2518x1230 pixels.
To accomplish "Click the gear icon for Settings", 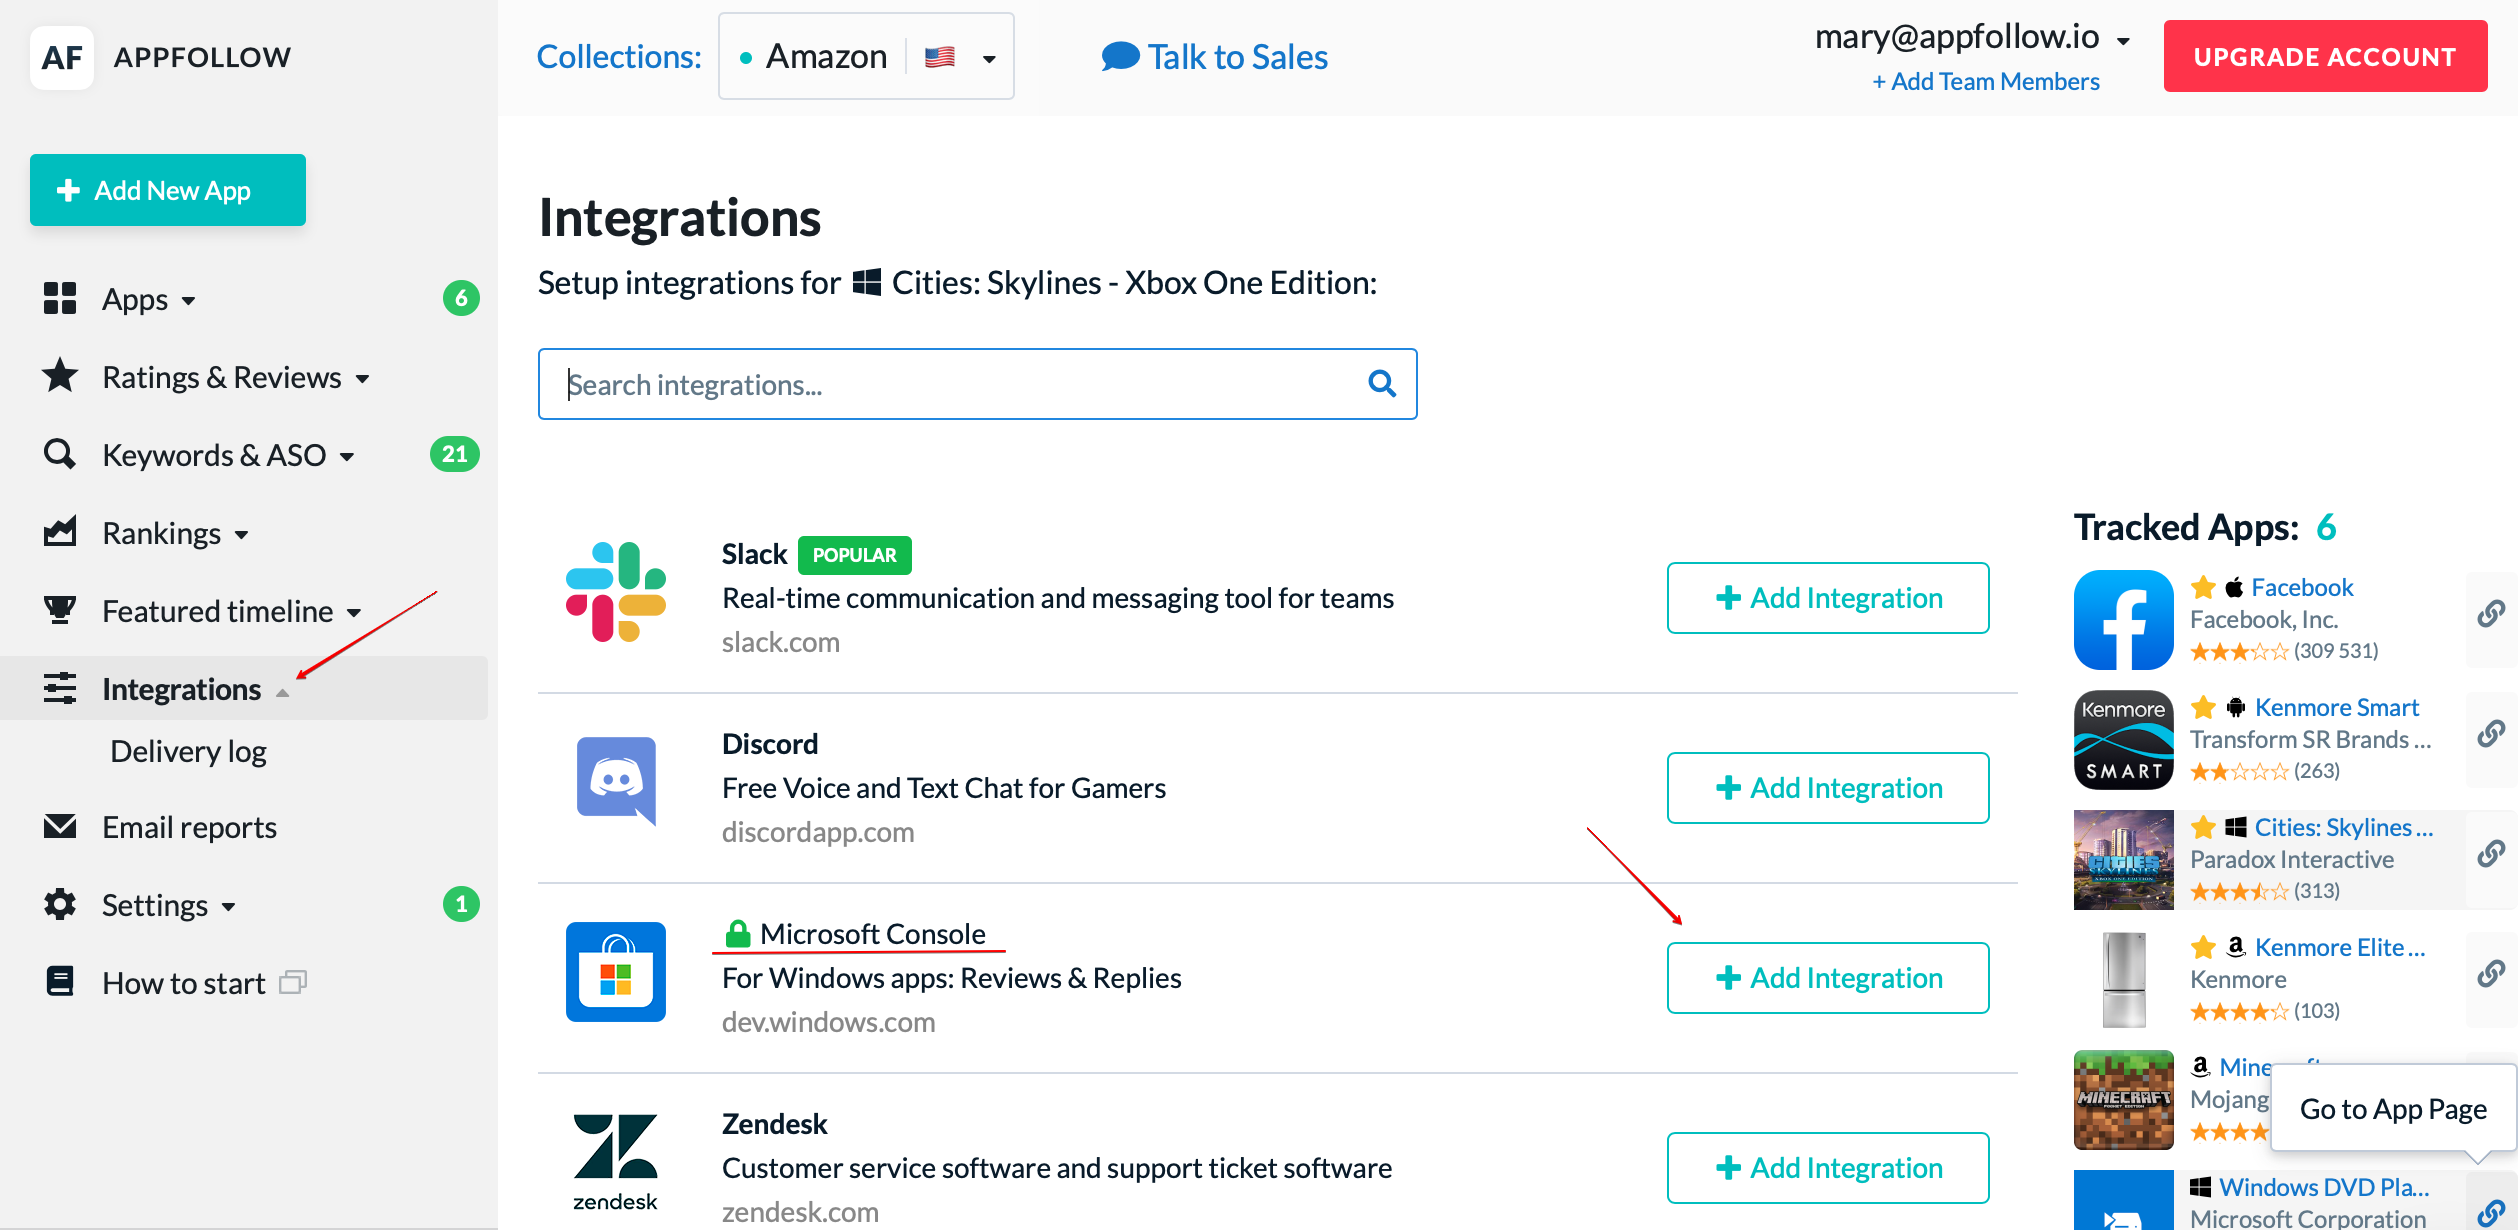I will pyautogui.click(x=60, y=904).
